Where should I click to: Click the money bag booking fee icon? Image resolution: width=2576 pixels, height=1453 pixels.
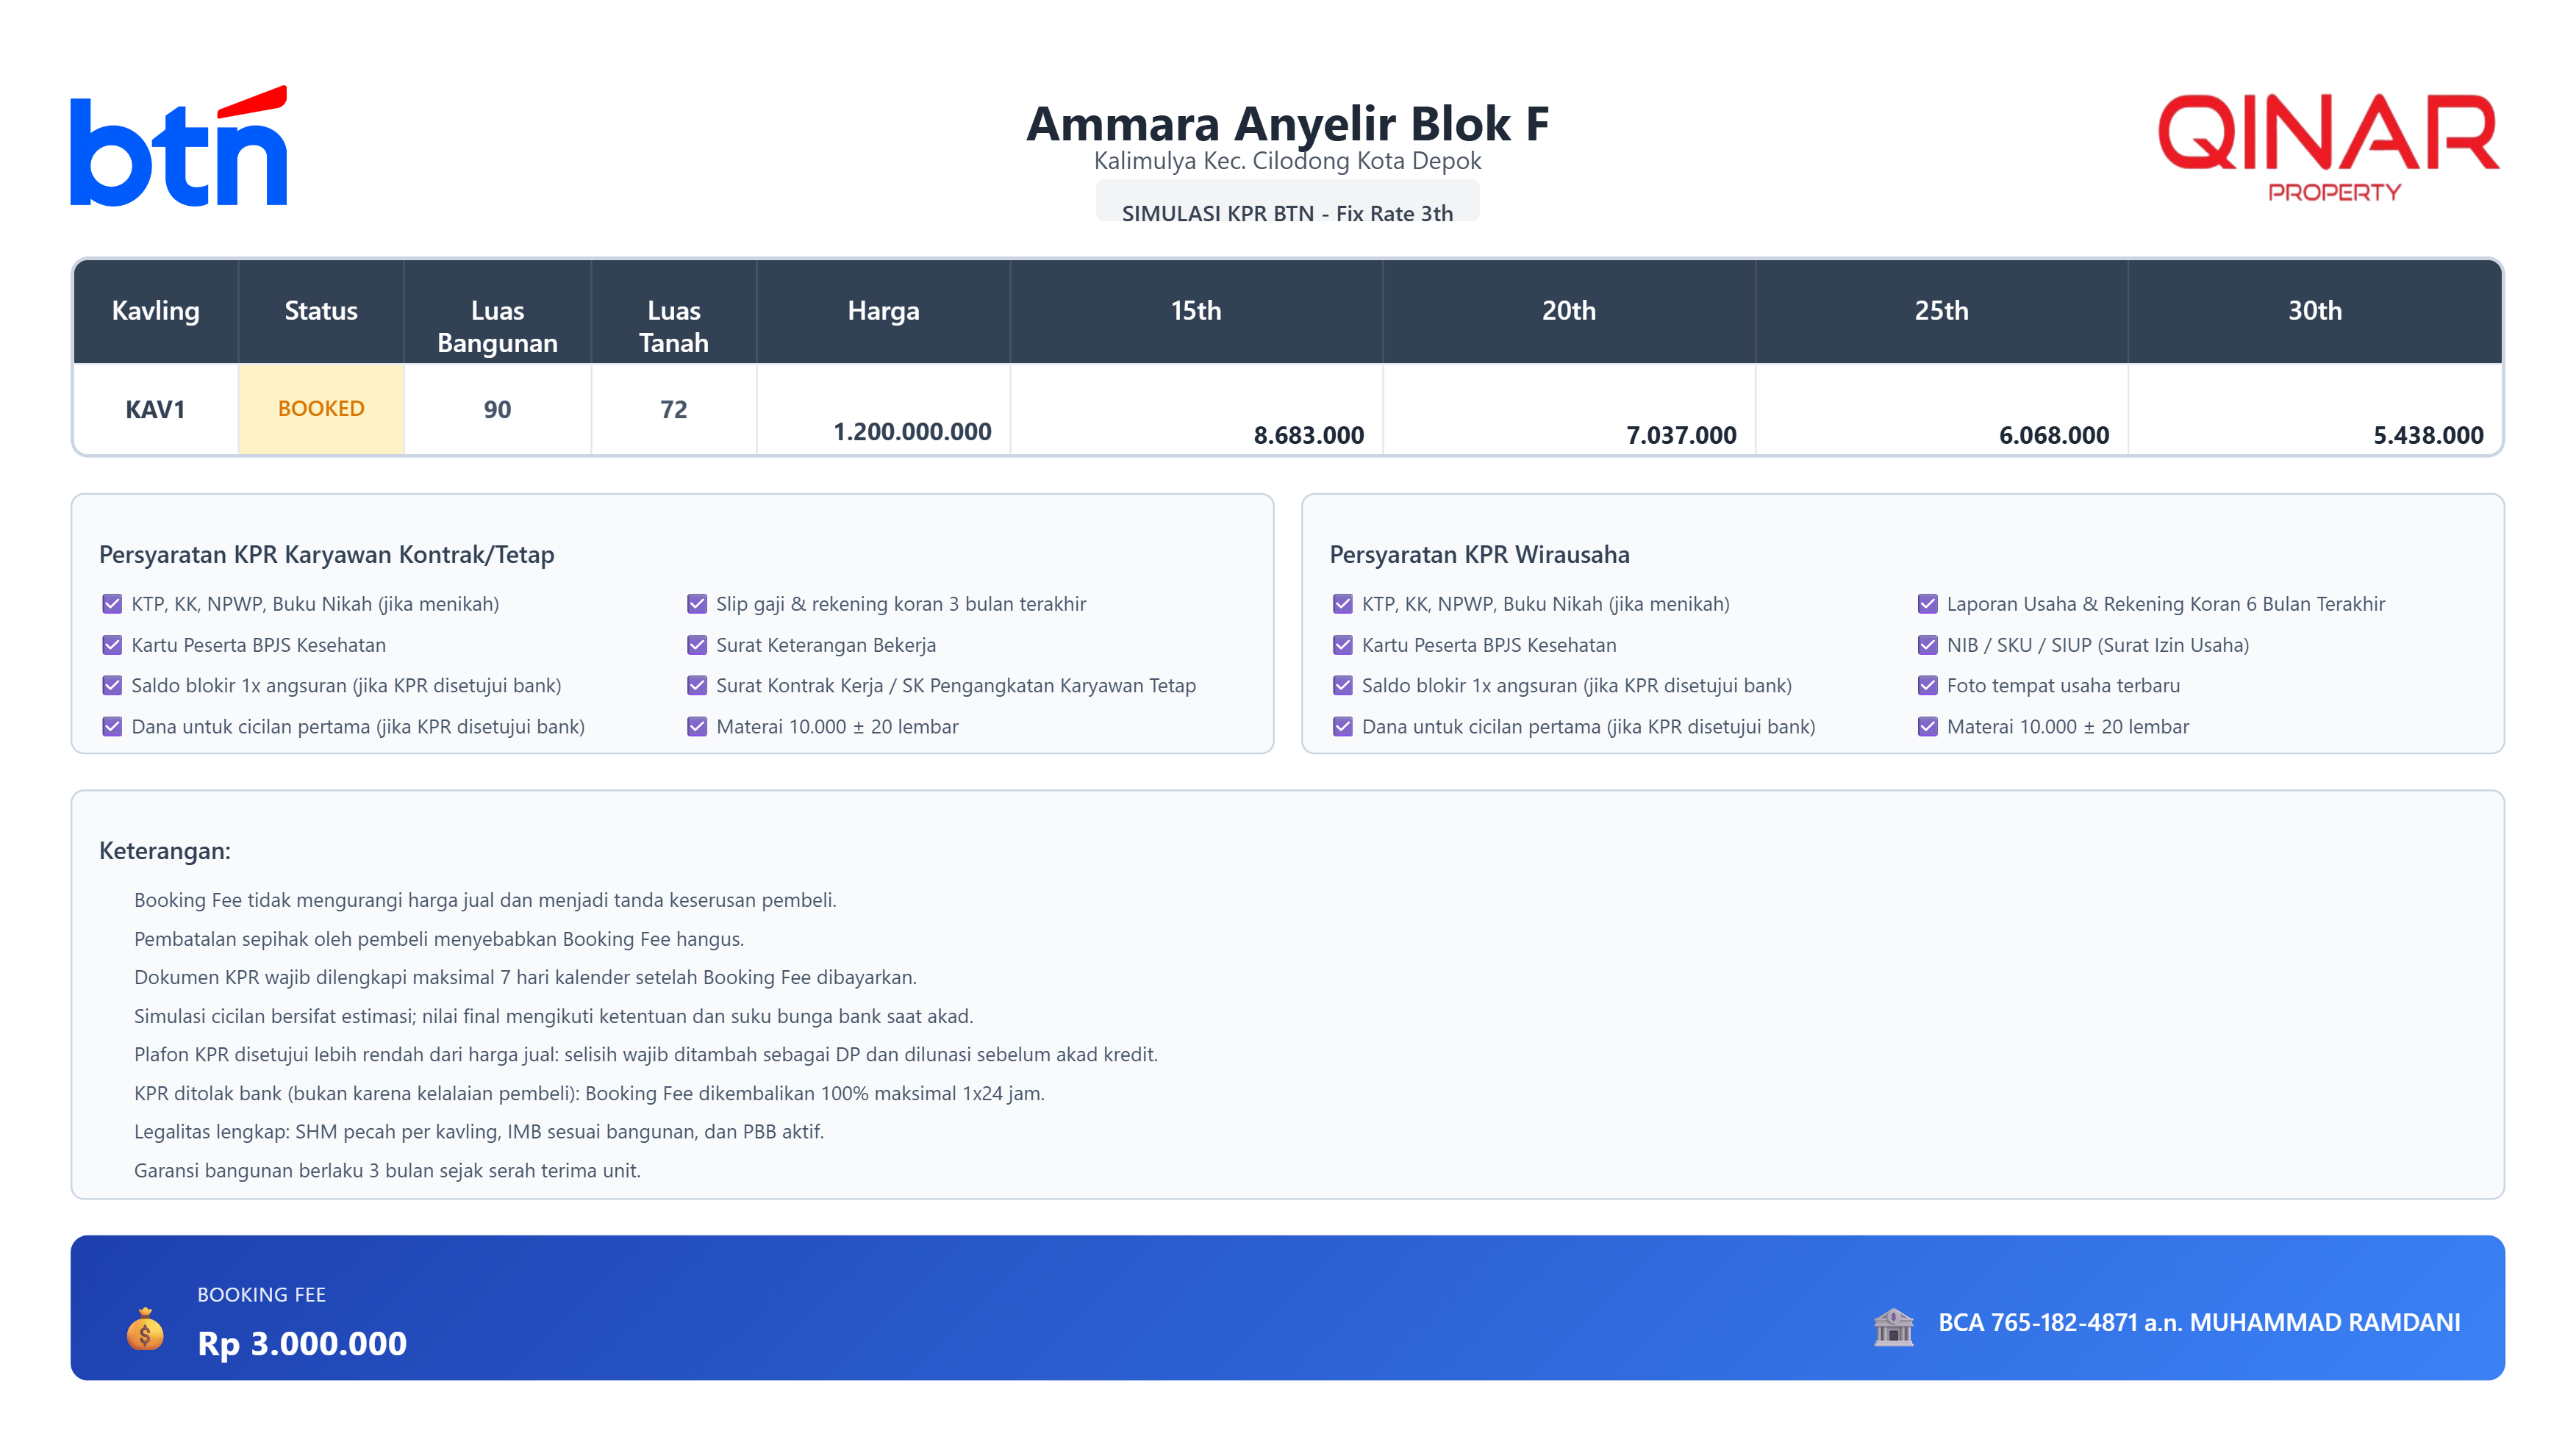(x=145, y=1330)
